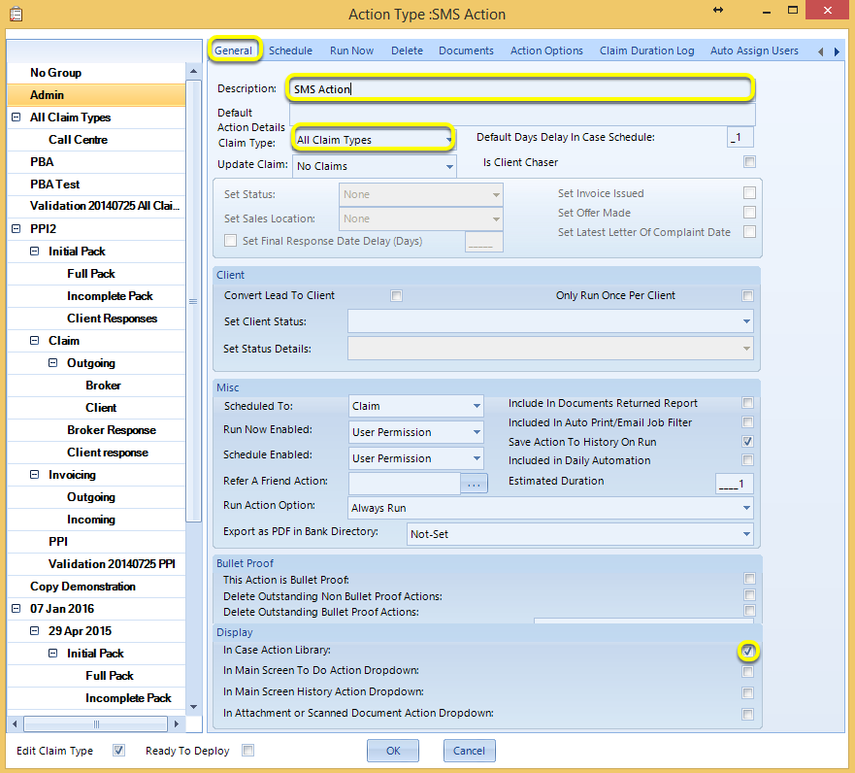Switch to the Documents tab
This screenshot has height=773, width=855.
[466, 51]
